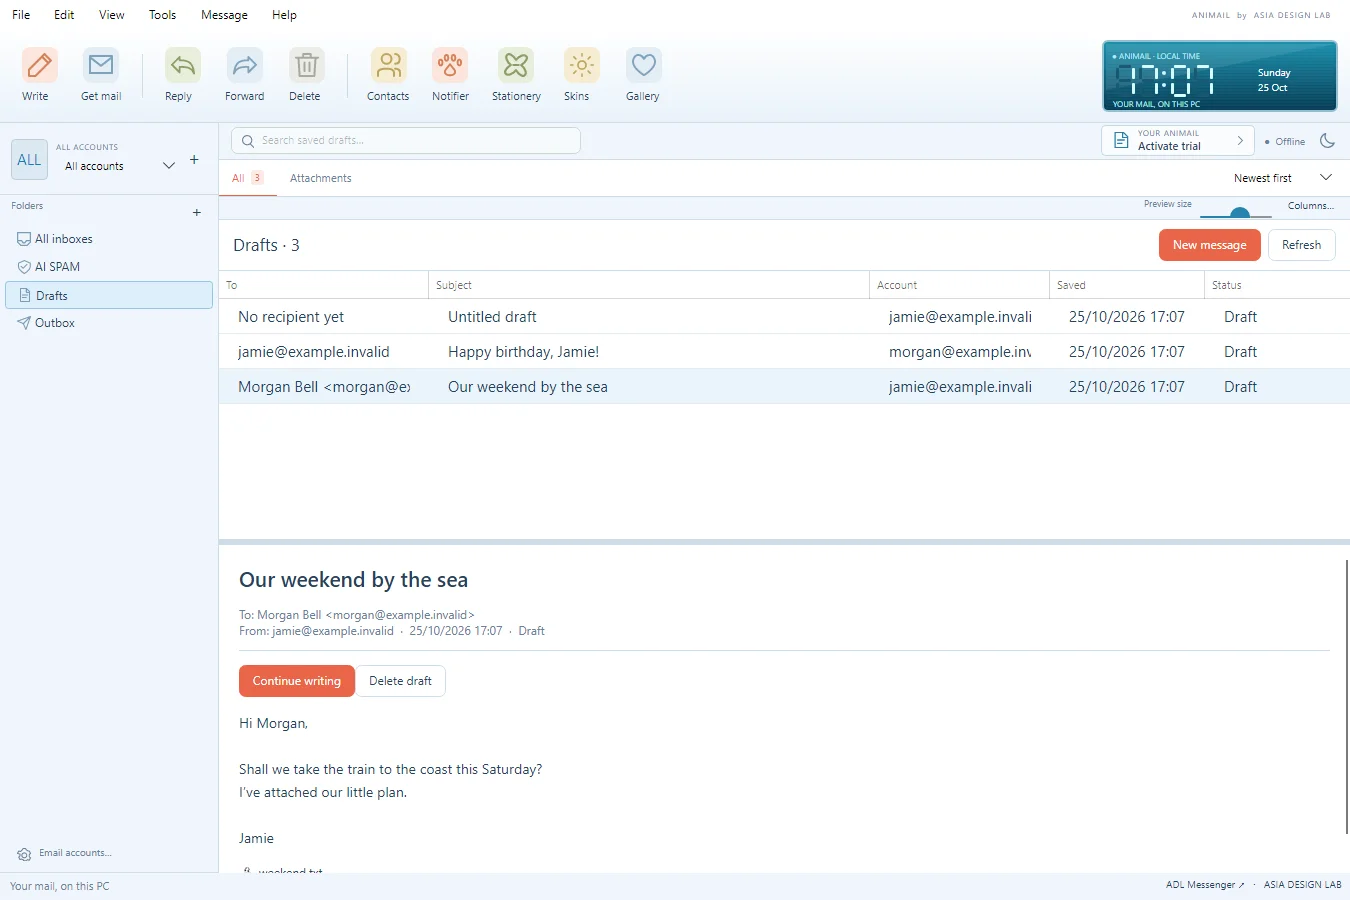Click the Search saved drafts field
The width and height of the screenshot is (1350, 900).
coord(406,141)
